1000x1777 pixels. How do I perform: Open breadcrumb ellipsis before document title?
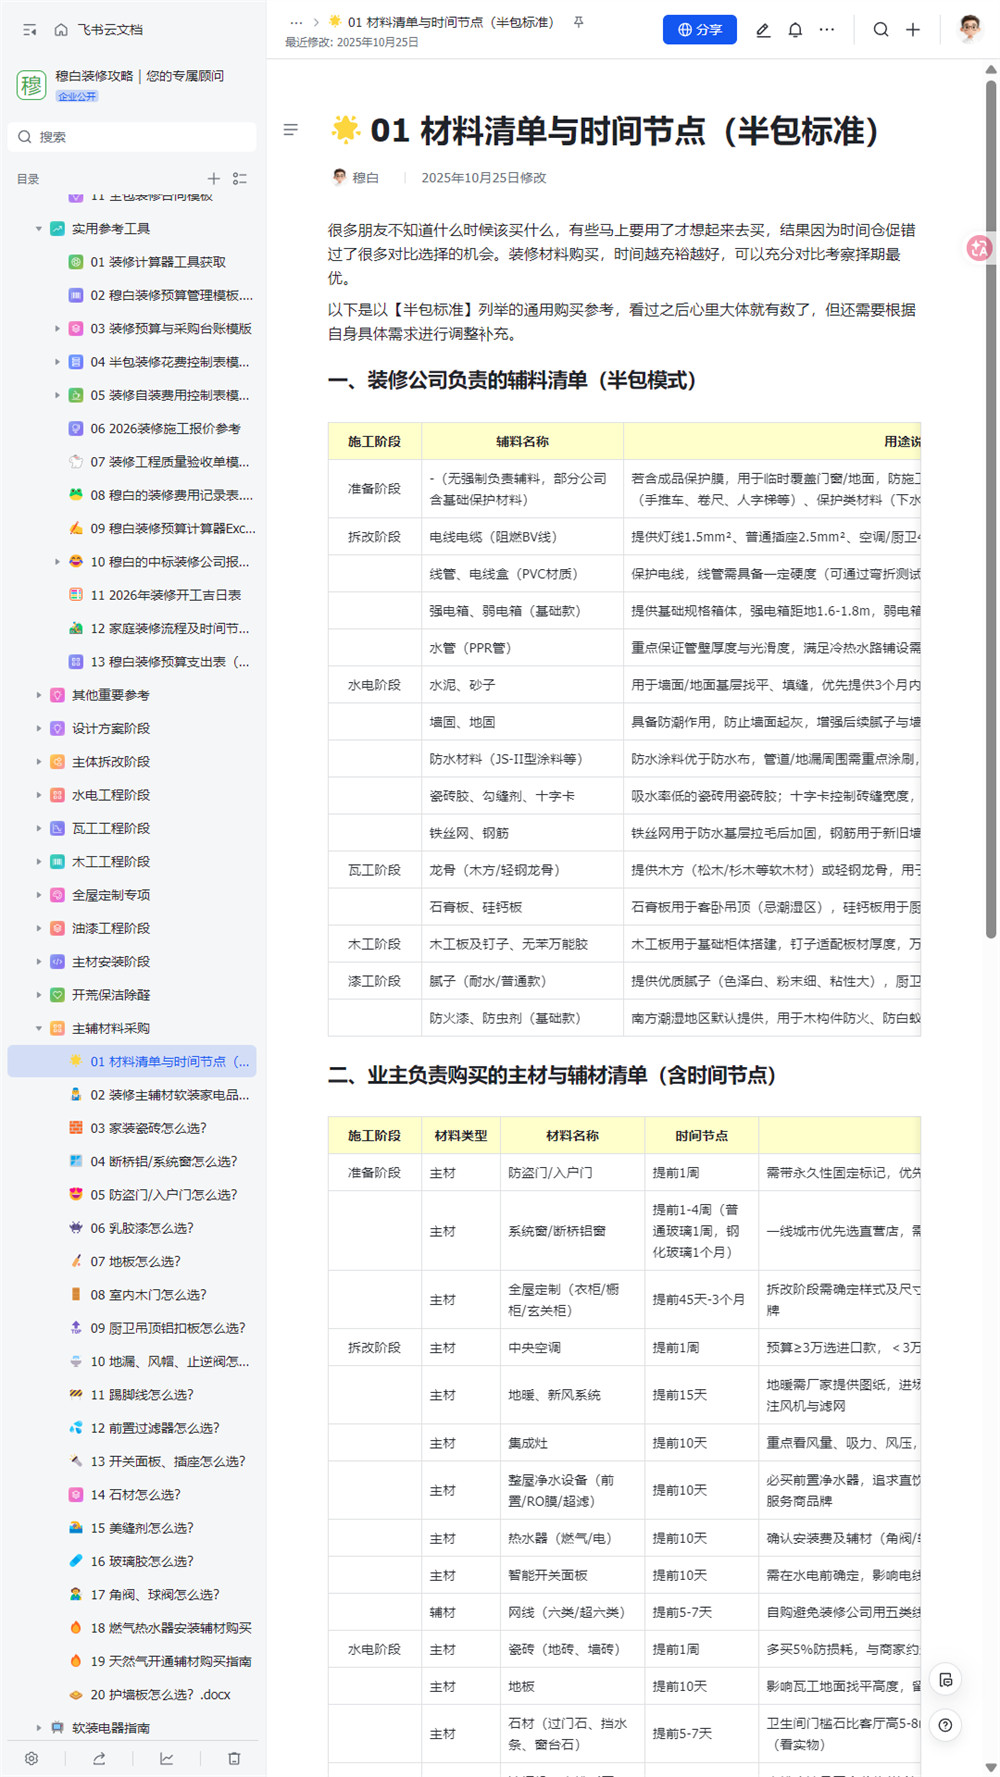296,22
